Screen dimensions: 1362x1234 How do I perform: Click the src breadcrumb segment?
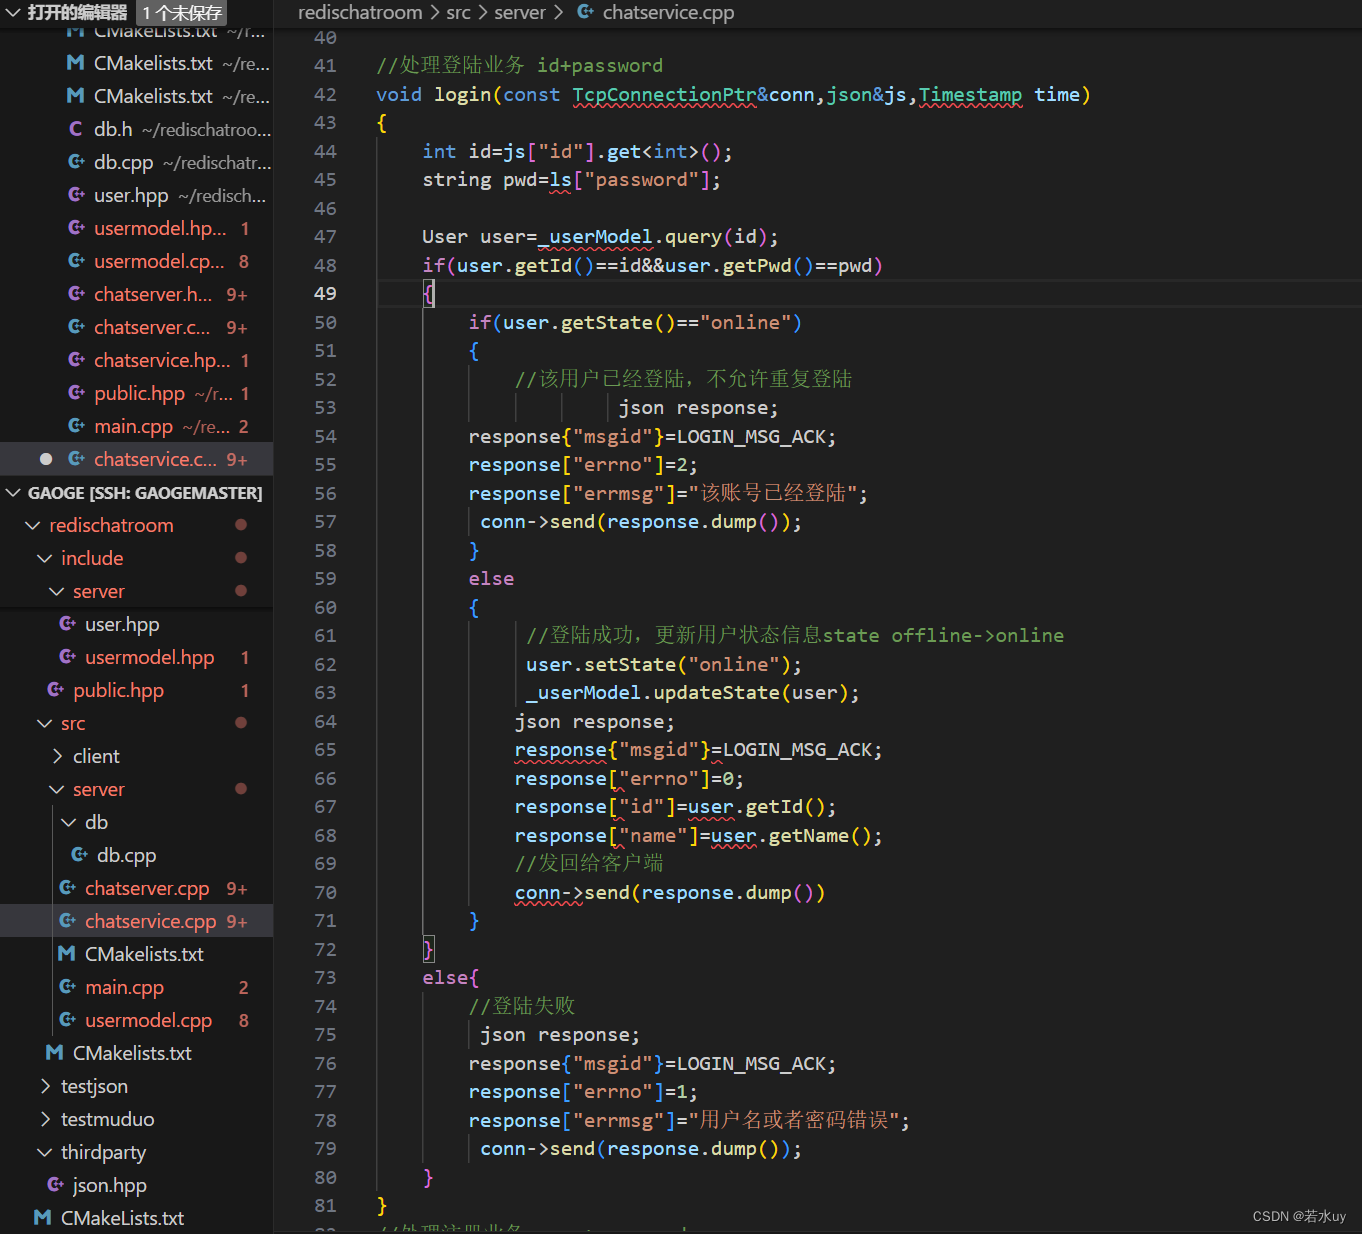(x=458, y=13)
